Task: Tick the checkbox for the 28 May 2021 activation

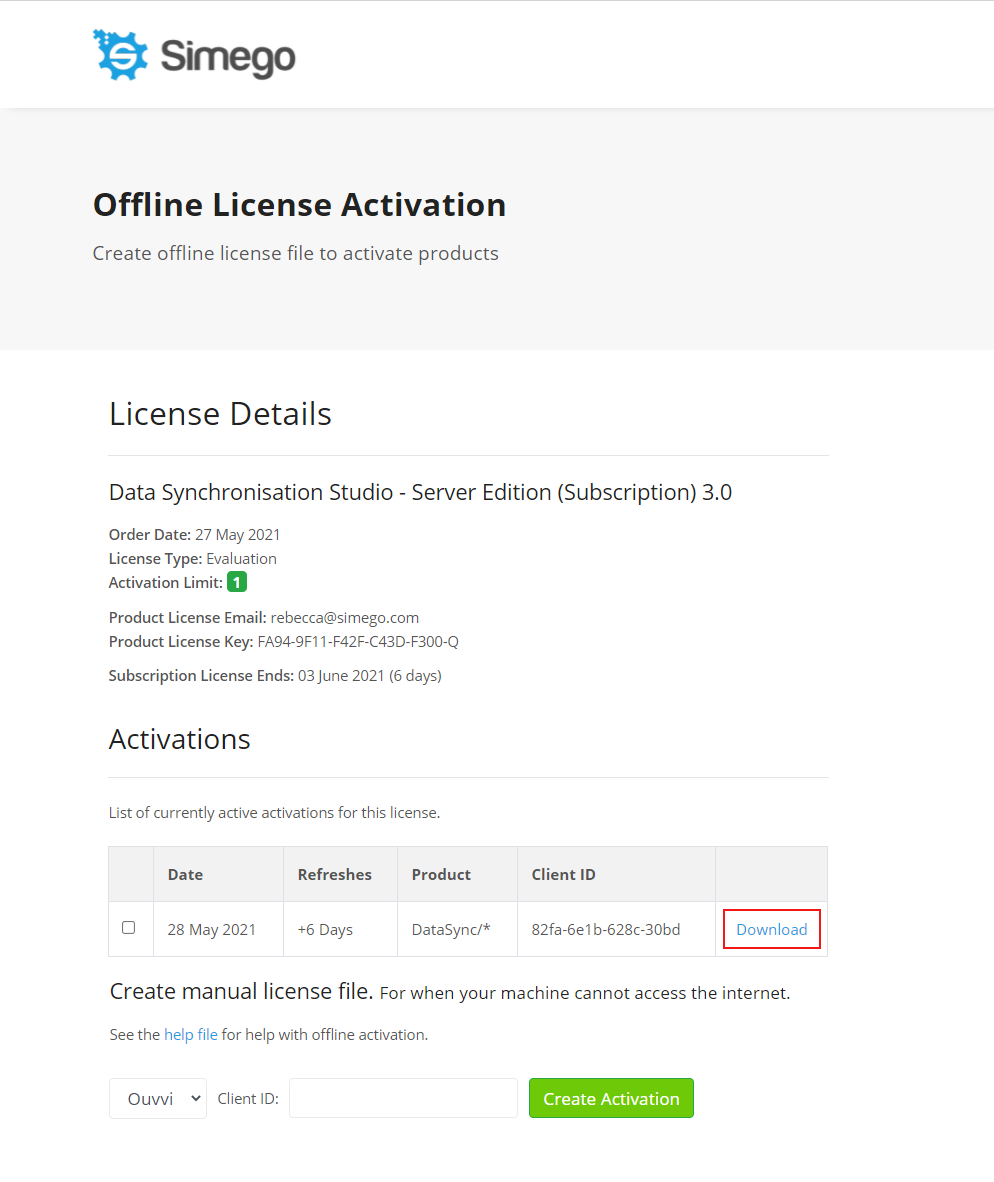Action: click(129, 928)
